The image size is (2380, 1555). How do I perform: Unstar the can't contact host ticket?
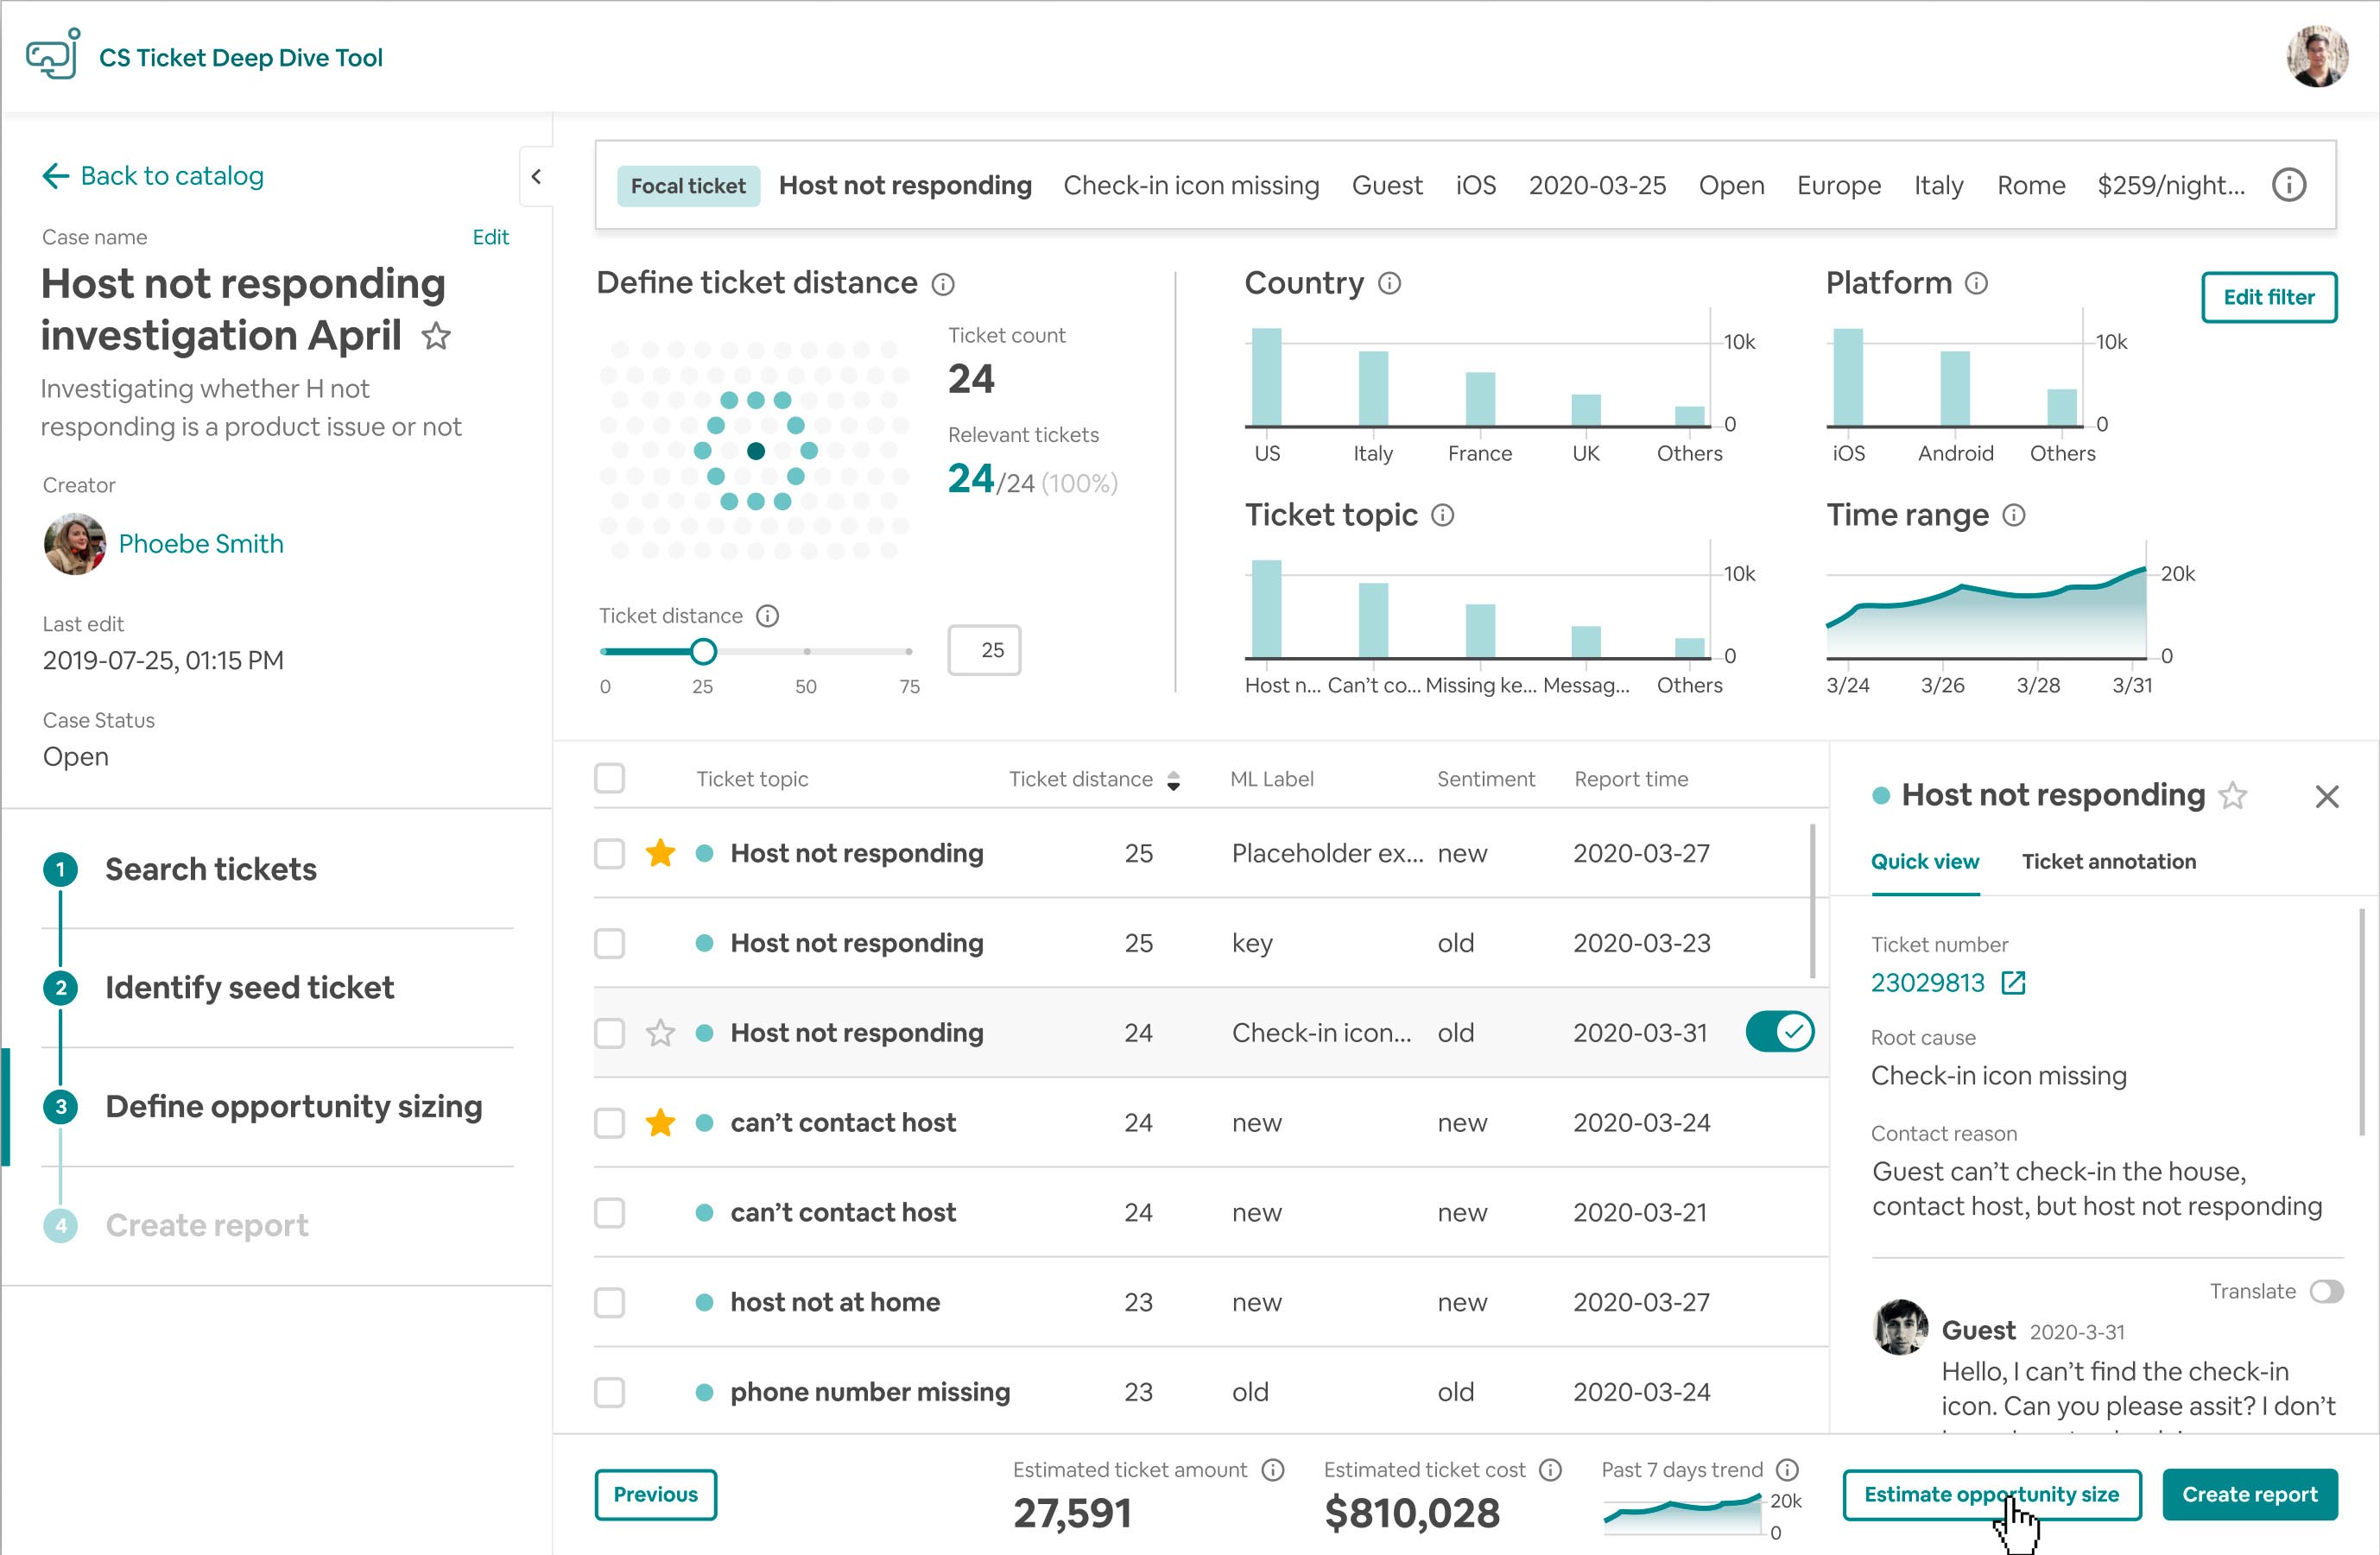(660, 1123)
